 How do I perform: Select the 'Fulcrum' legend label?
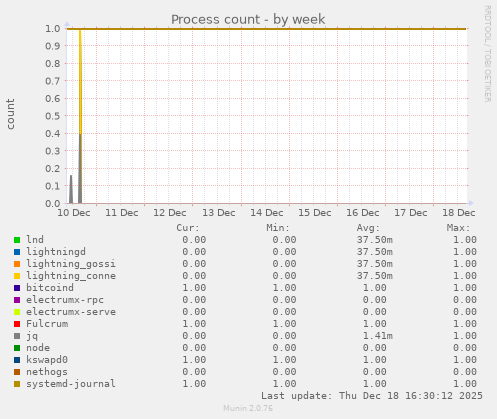[x=47, y=324]
